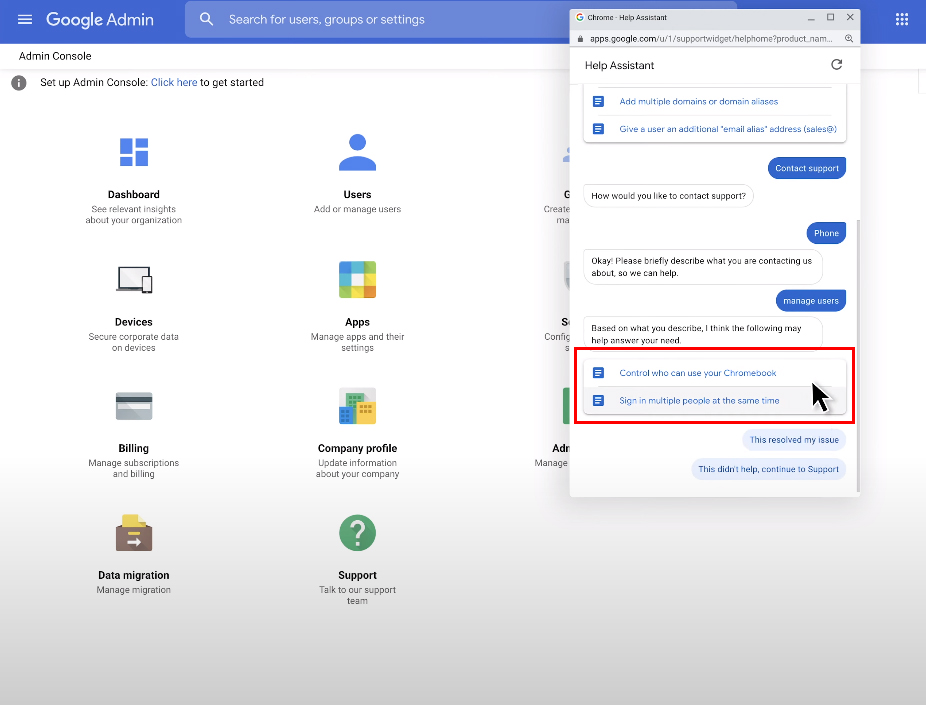Click the 'Click here' setup link

coord(174,83)
